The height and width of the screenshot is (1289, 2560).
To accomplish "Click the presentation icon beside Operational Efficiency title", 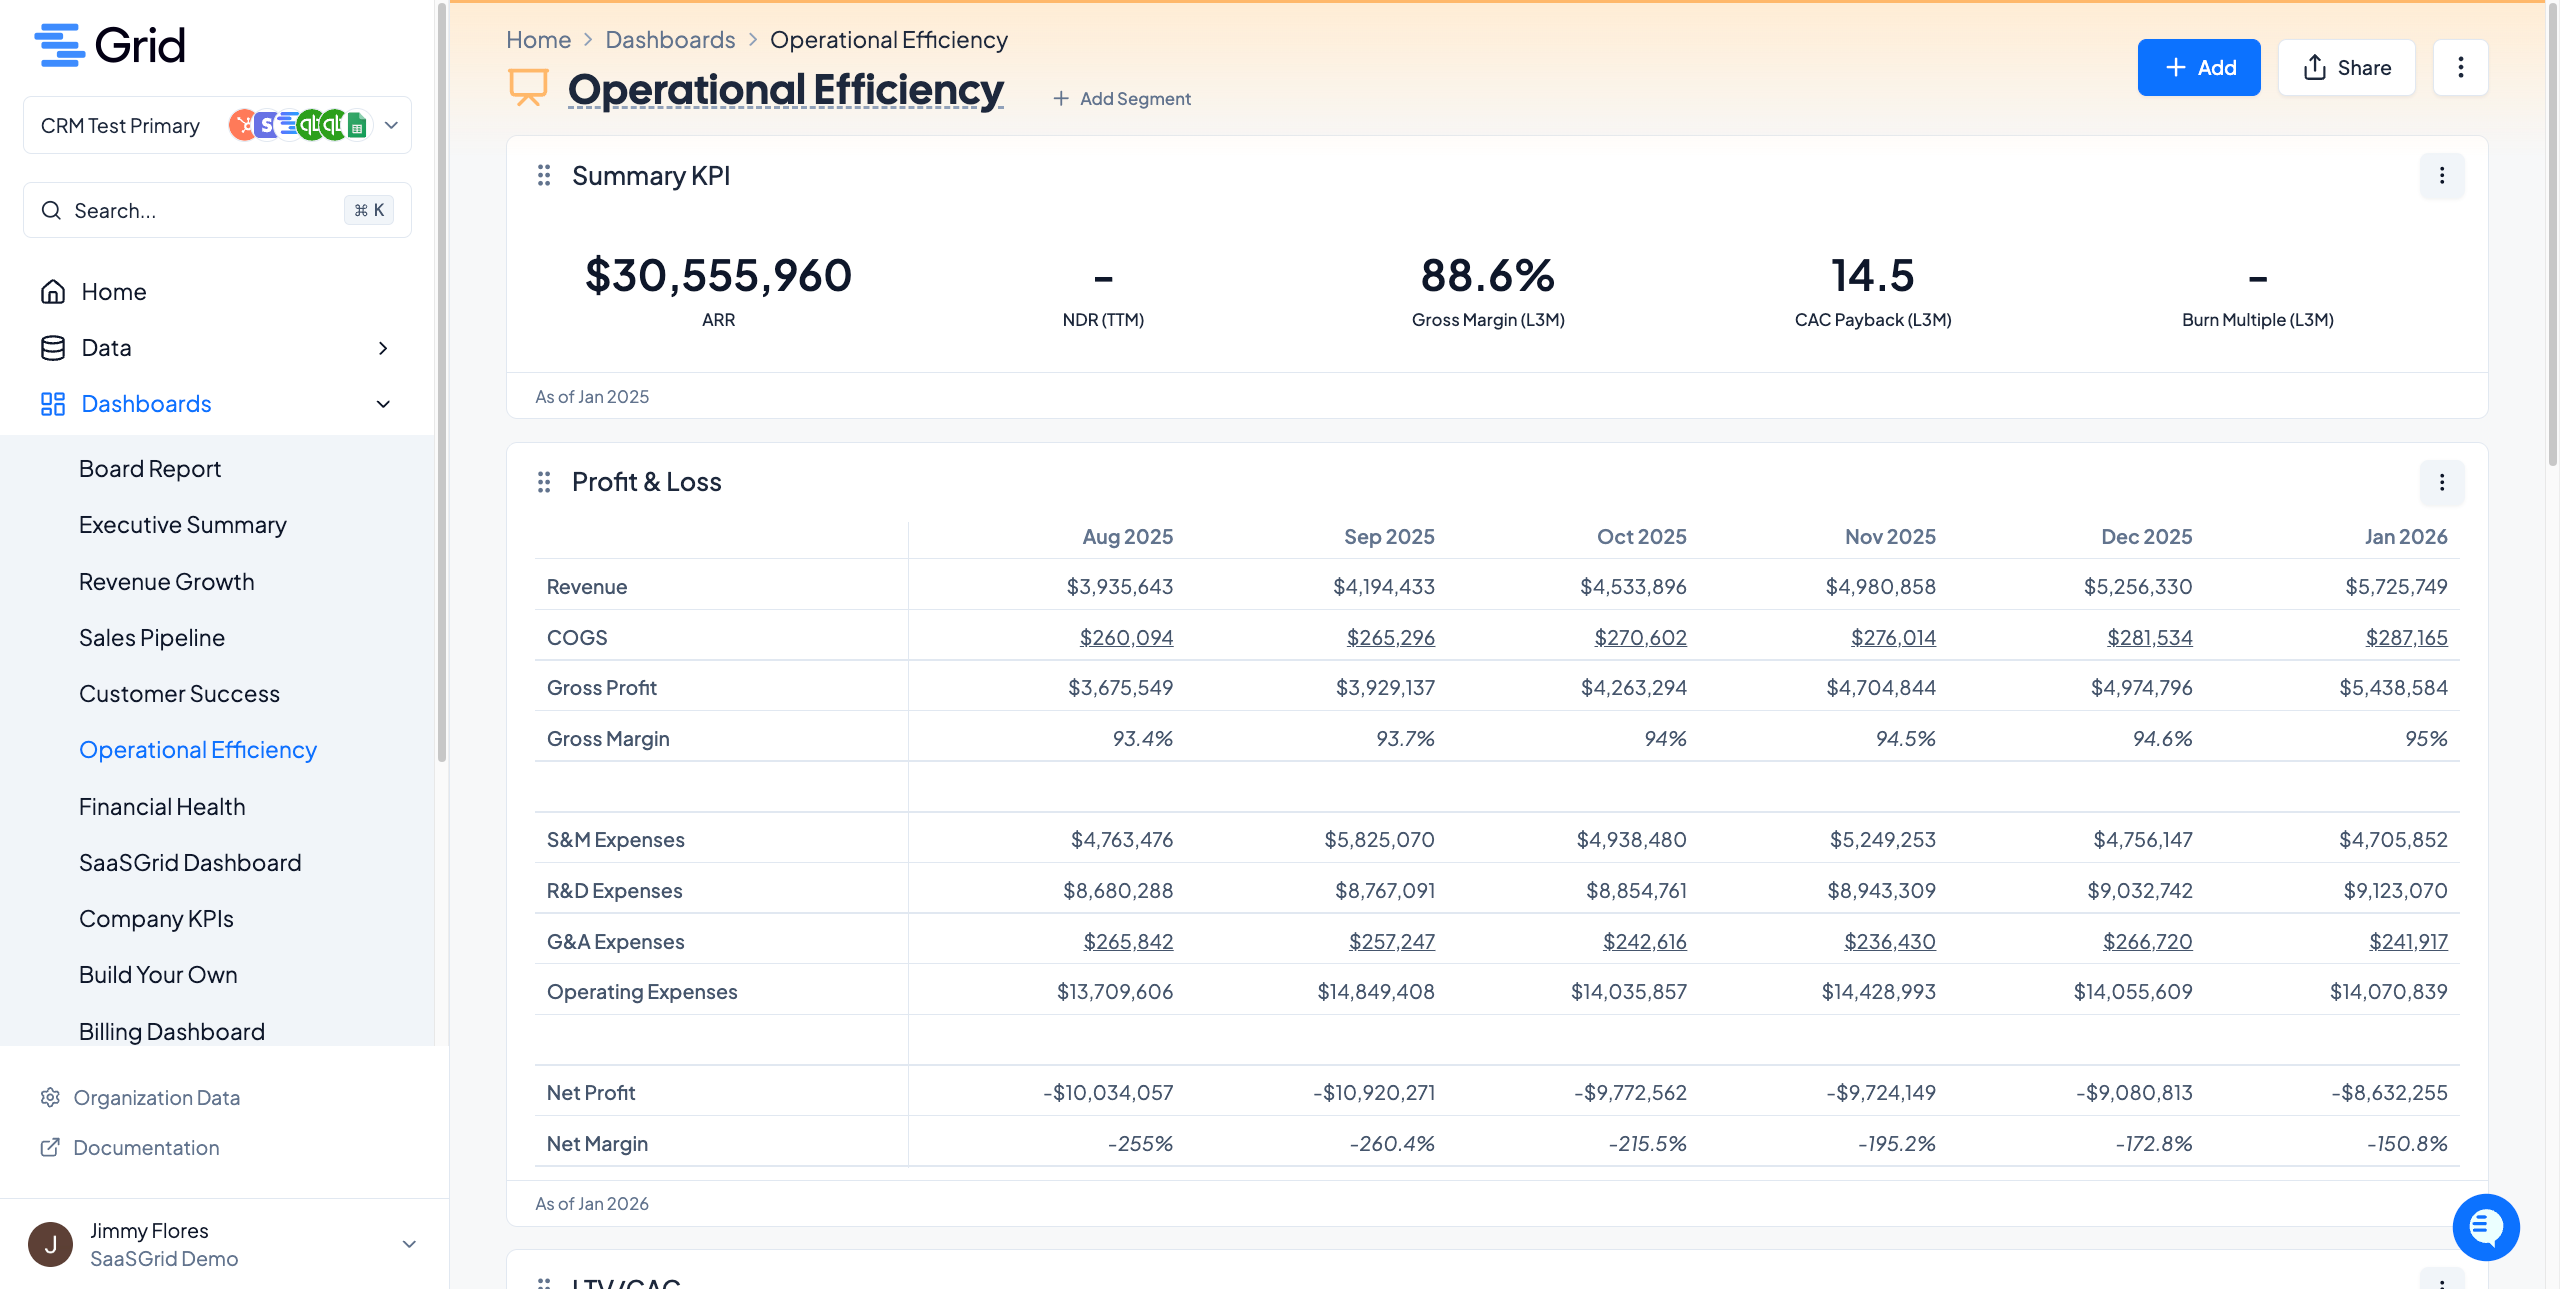I will point(528,88).
